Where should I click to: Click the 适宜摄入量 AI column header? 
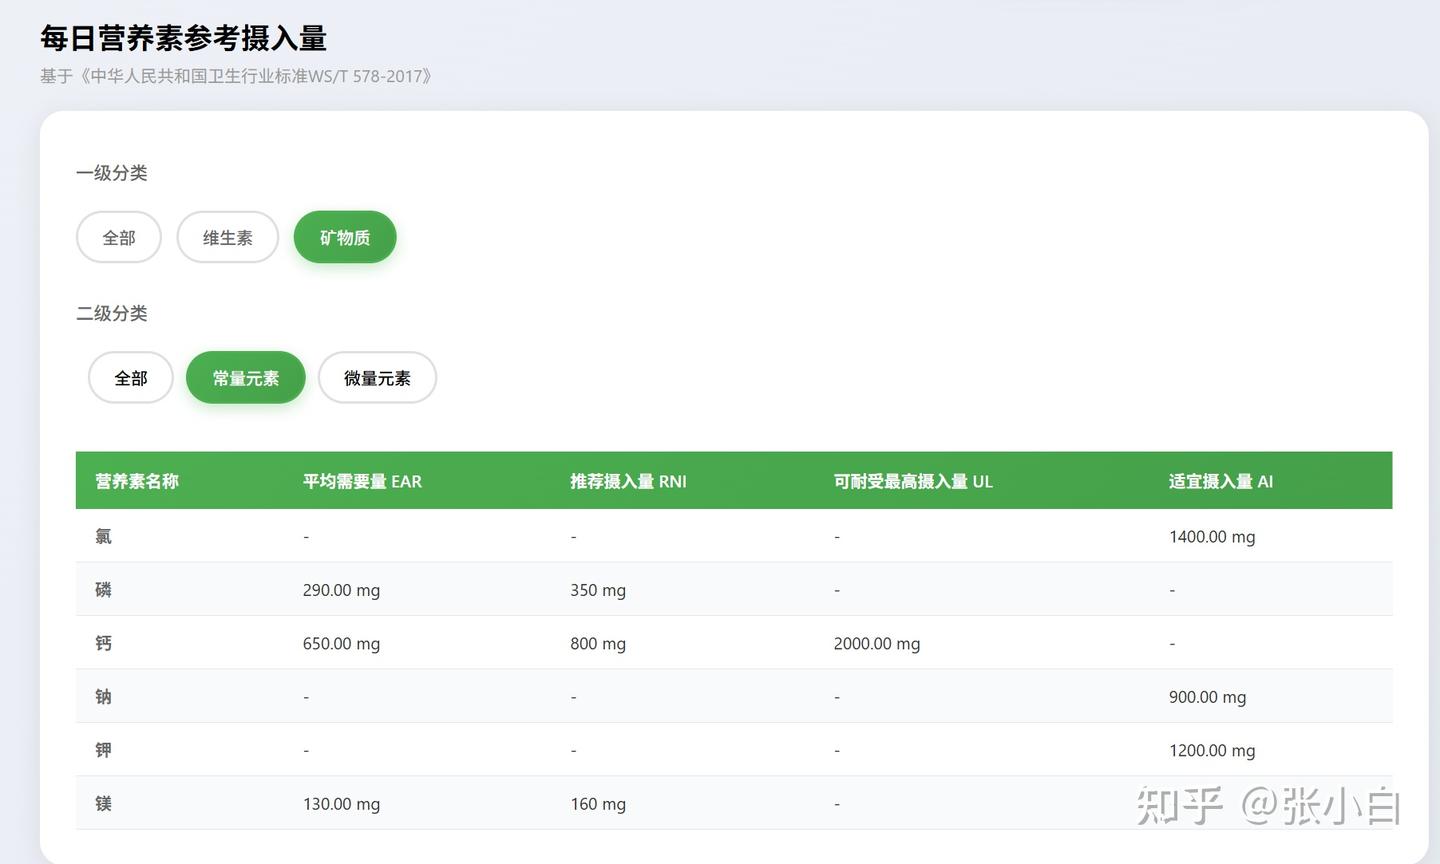tap(1220, 481)
